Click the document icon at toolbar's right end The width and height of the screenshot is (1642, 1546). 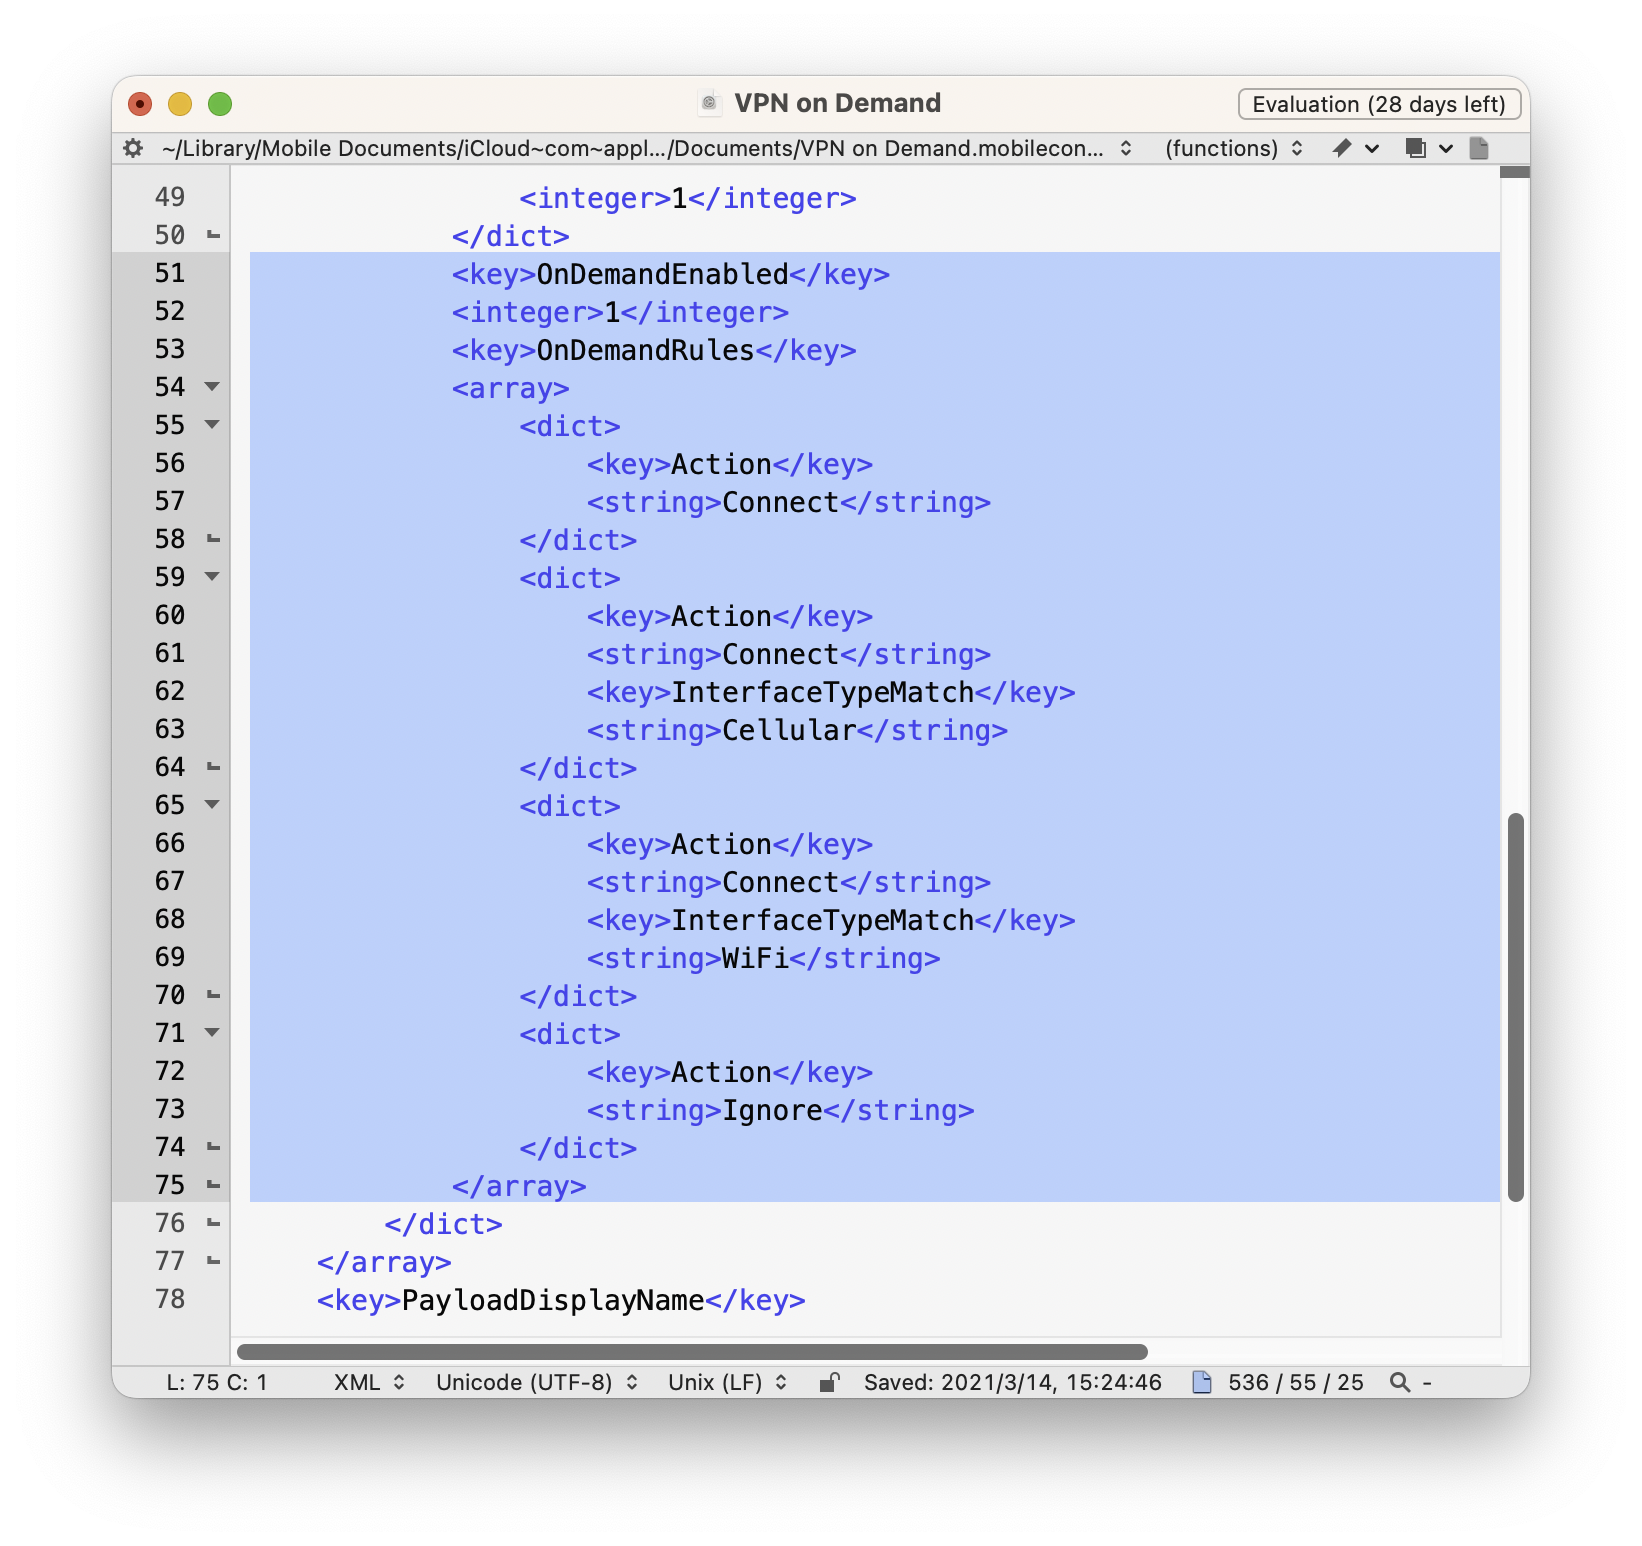click(1479, 148)
